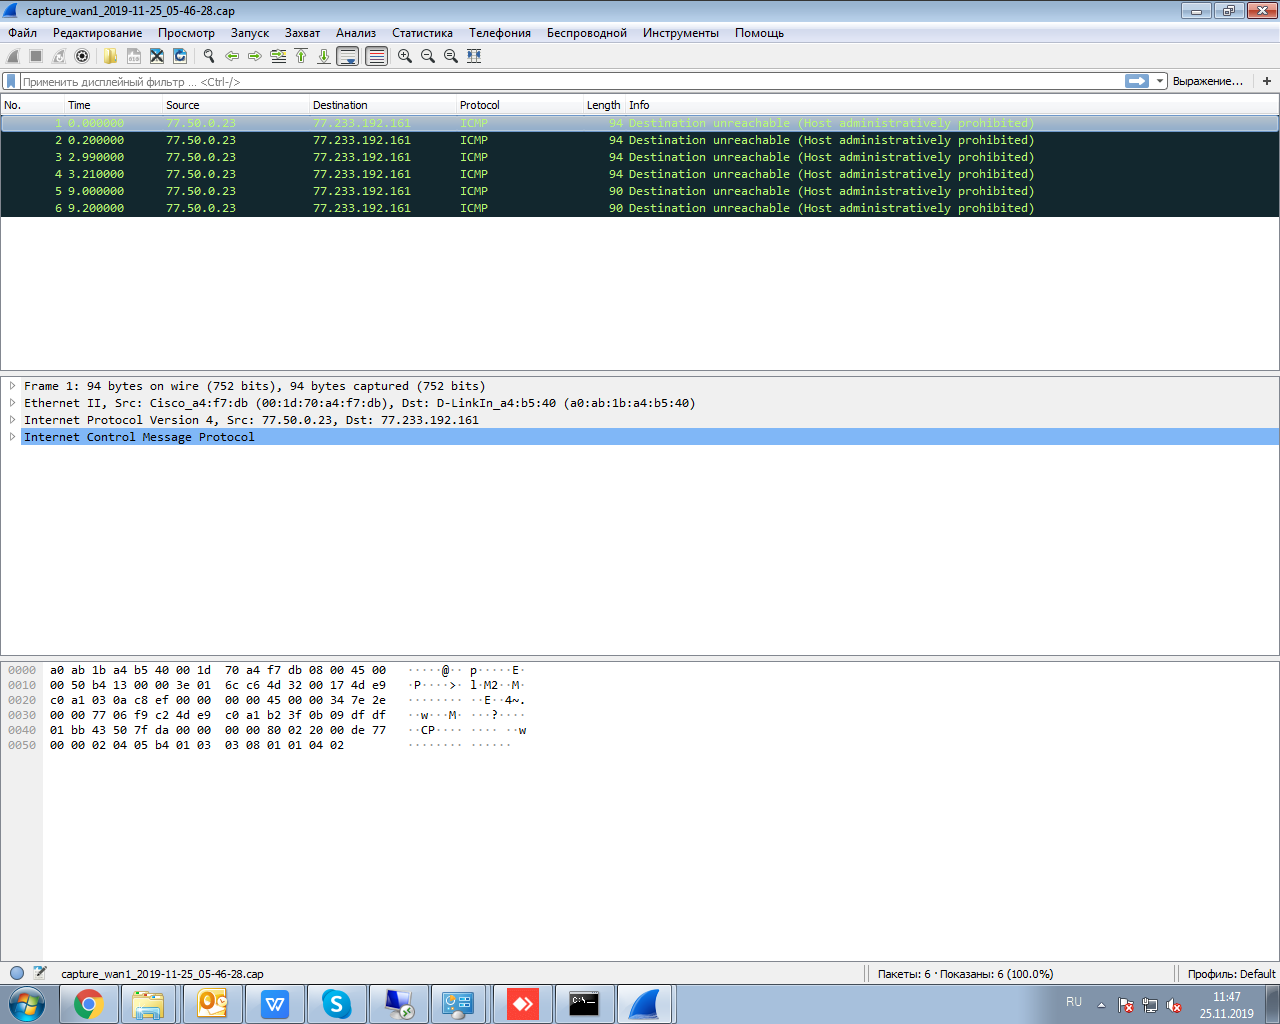The image size is (1280, 1024).
Task: Toggle packet list colorization
Action: (x=376, y=56)
